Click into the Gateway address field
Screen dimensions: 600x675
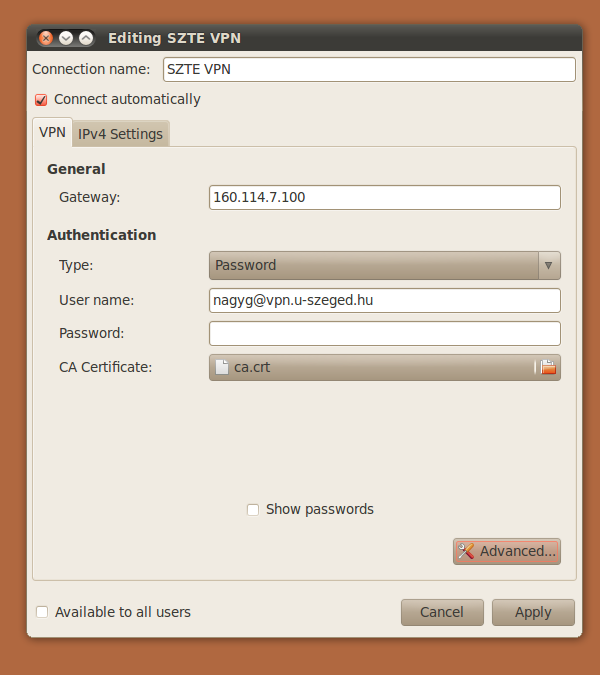(385, 198)
